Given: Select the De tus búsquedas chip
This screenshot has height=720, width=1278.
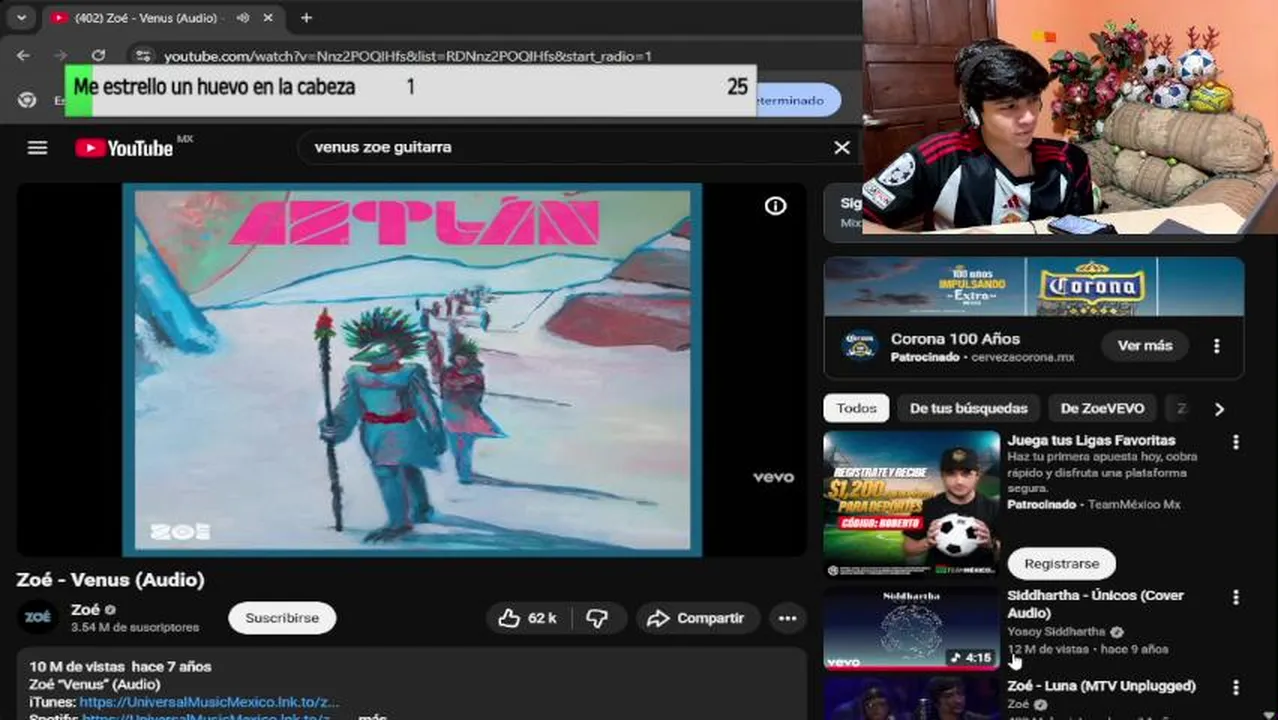Looking at the screenshot, I should 968,408.
